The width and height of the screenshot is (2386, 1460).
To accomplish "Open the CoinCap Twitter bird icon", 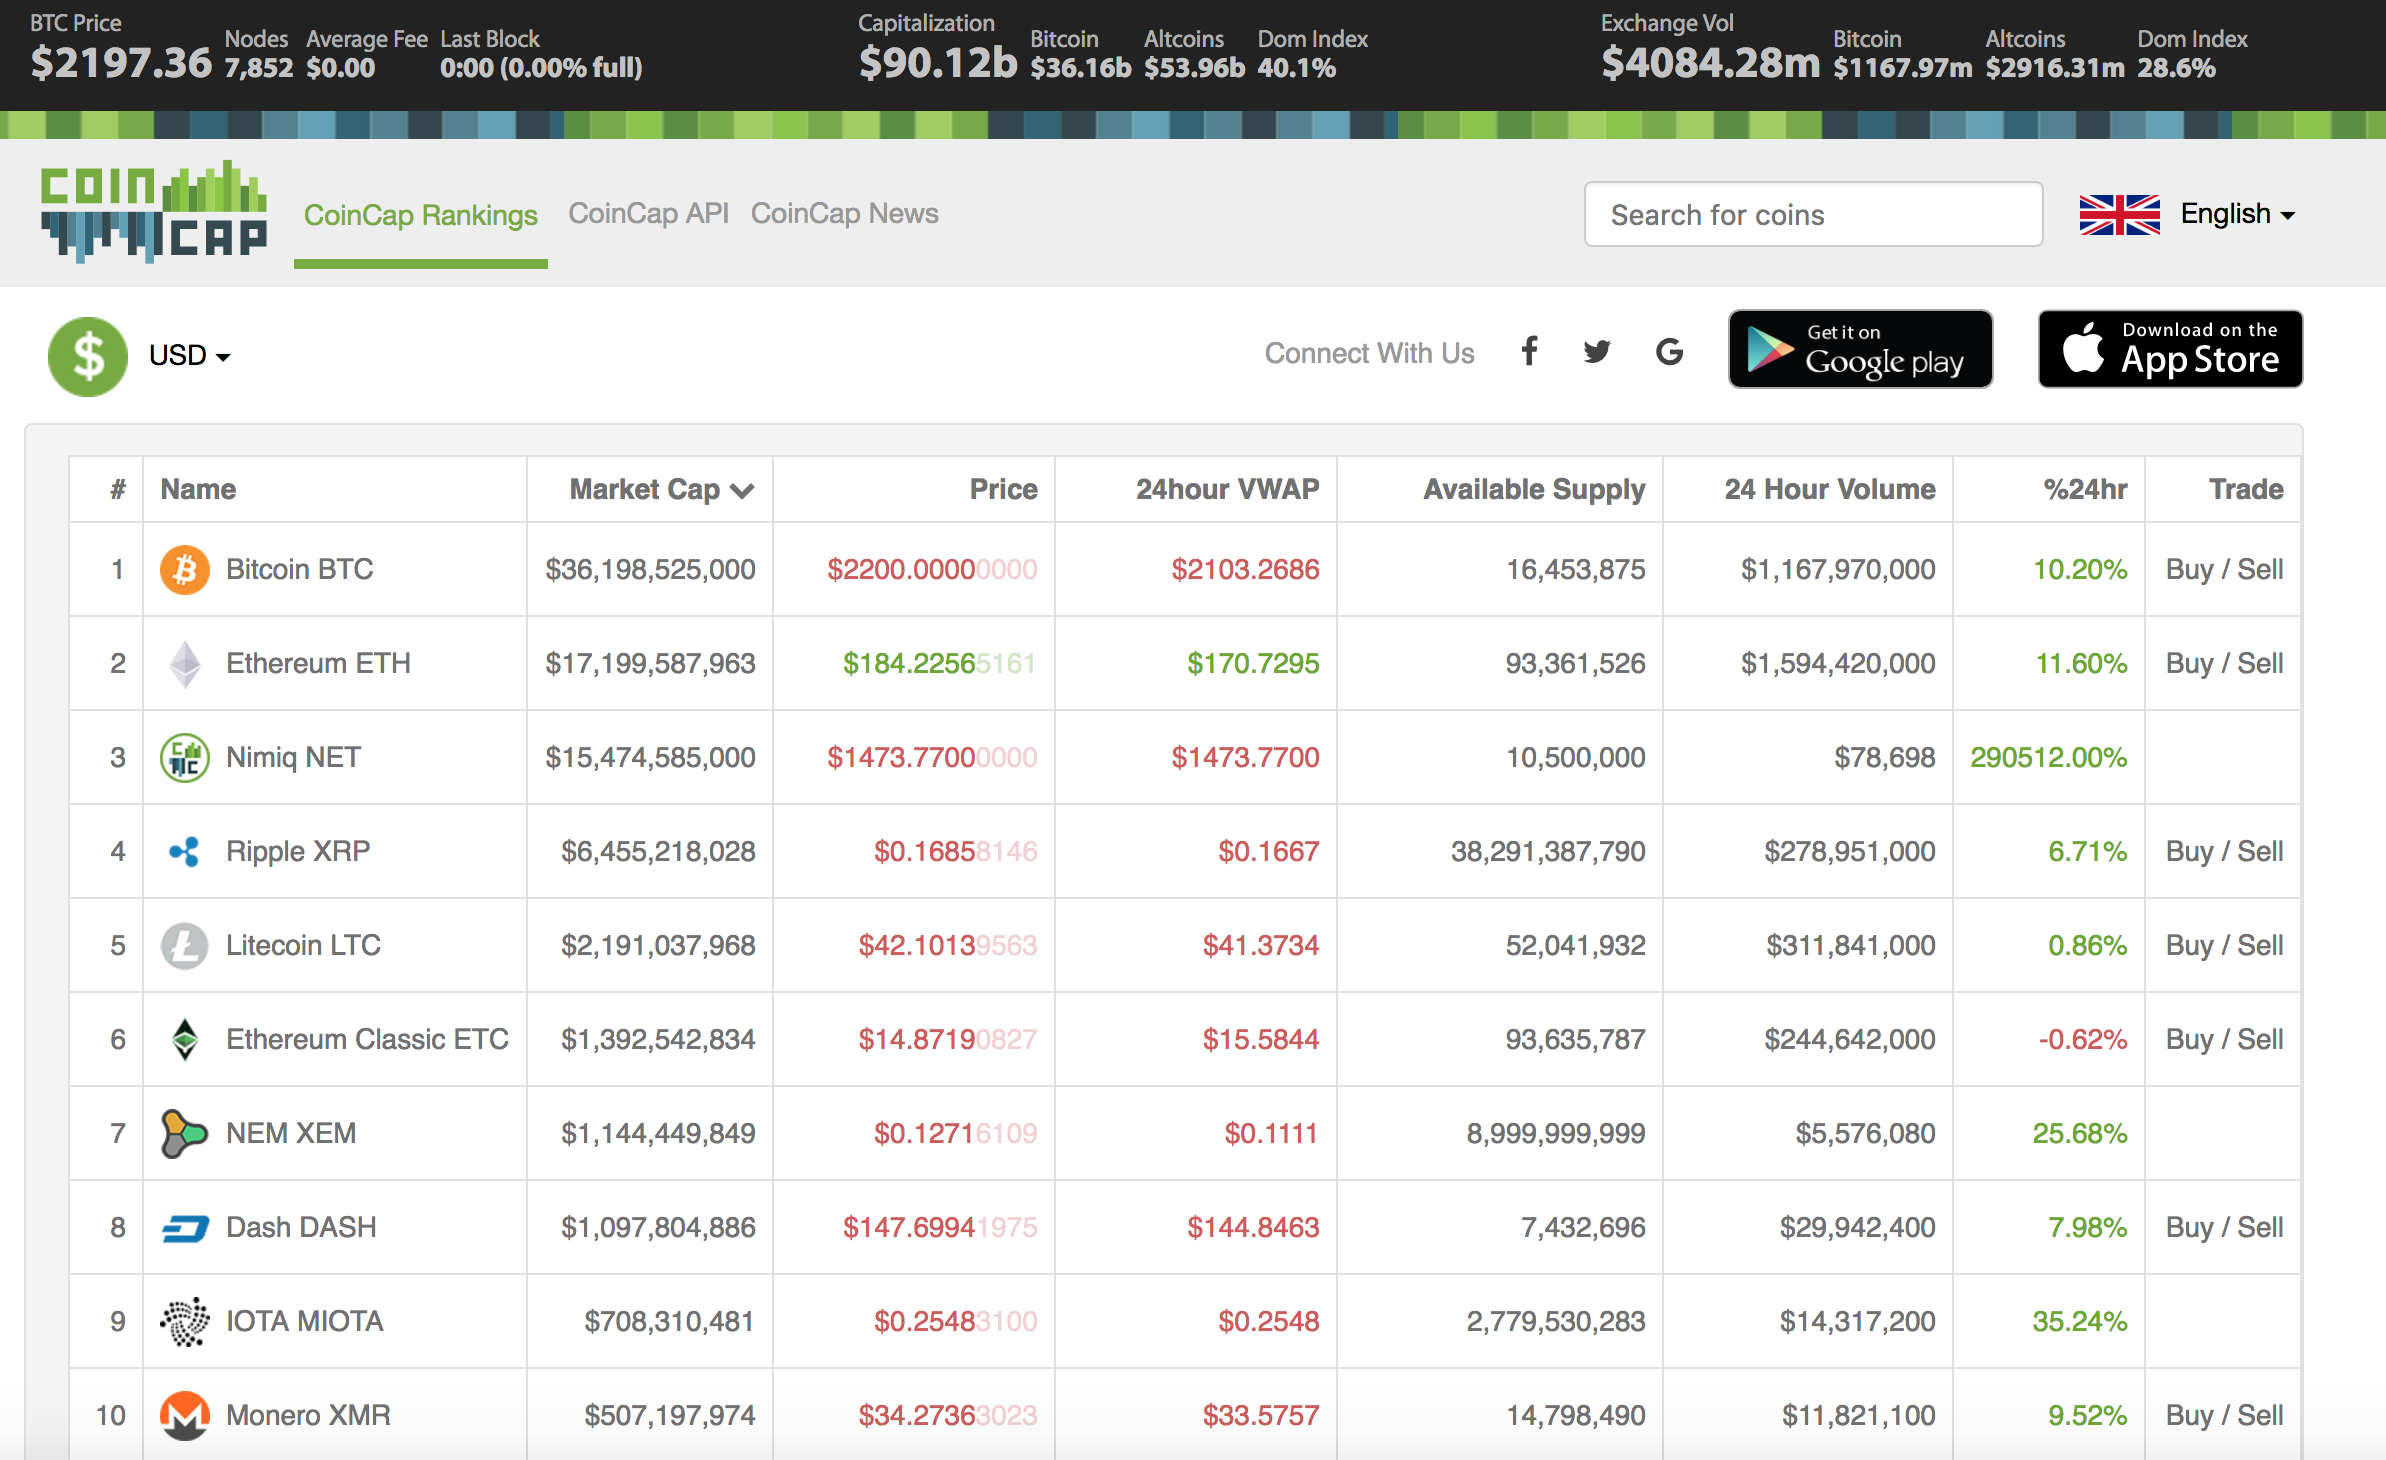I will tap(1597, 352).
